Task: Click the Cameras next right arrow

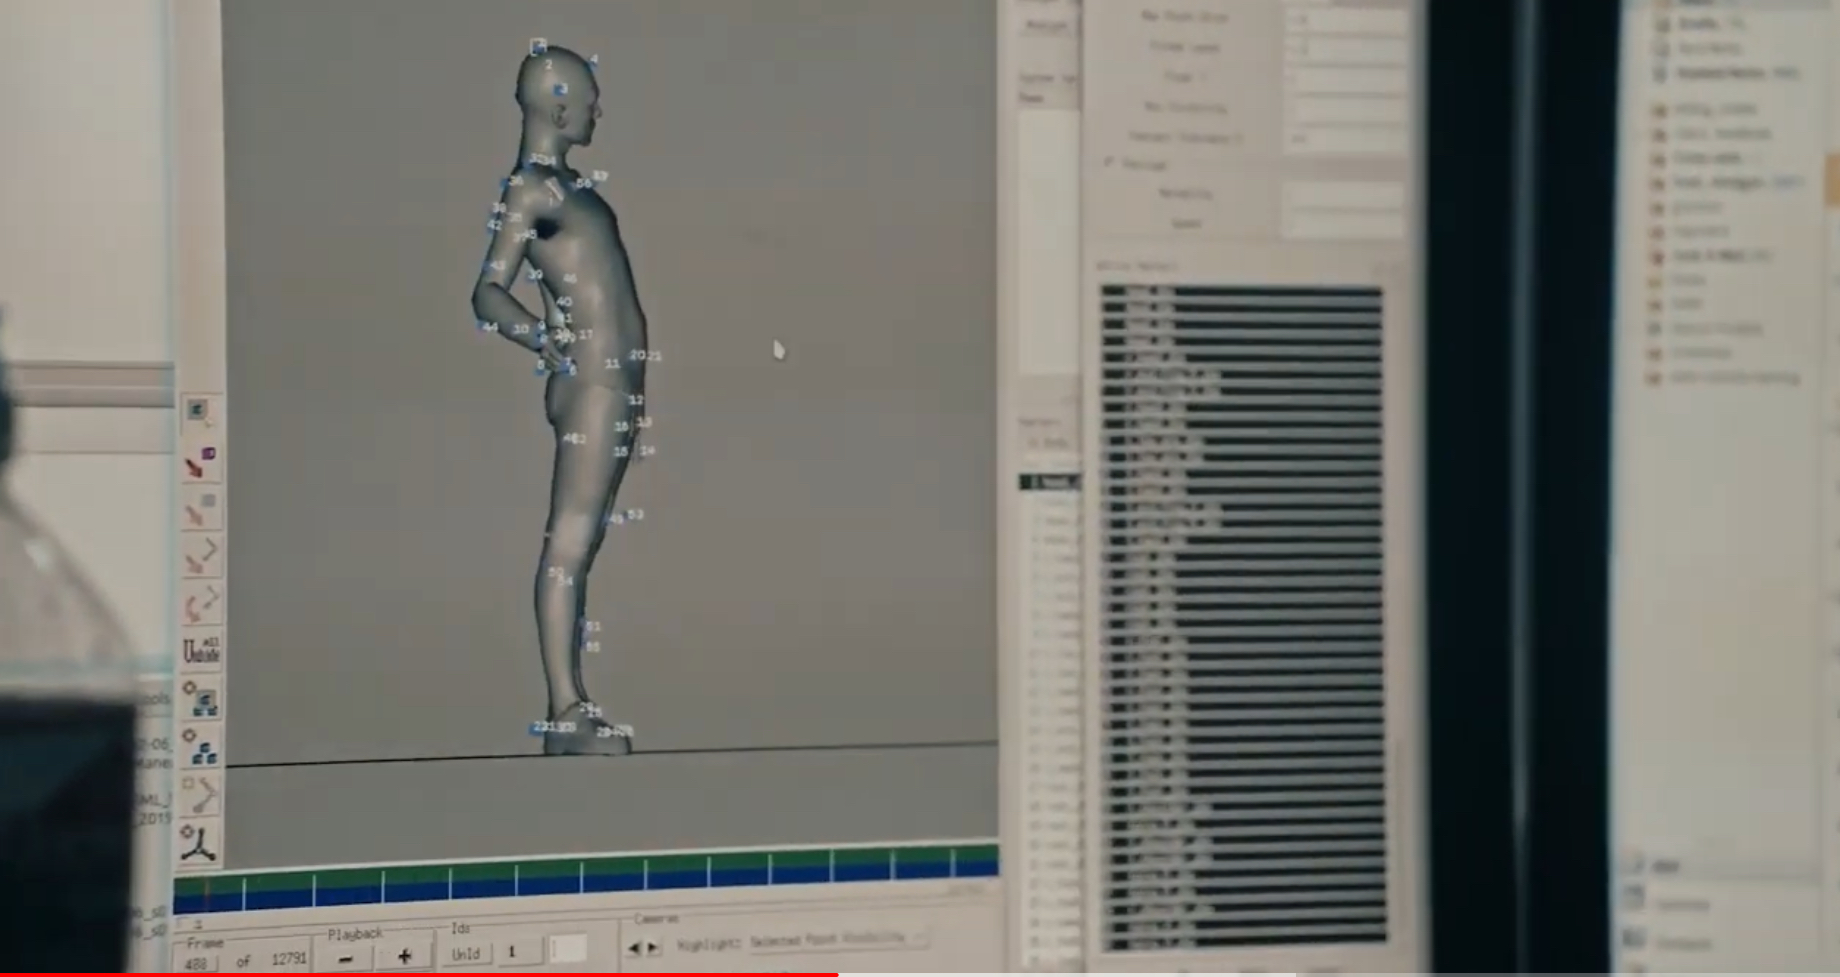Action: (x=653, y=946)
